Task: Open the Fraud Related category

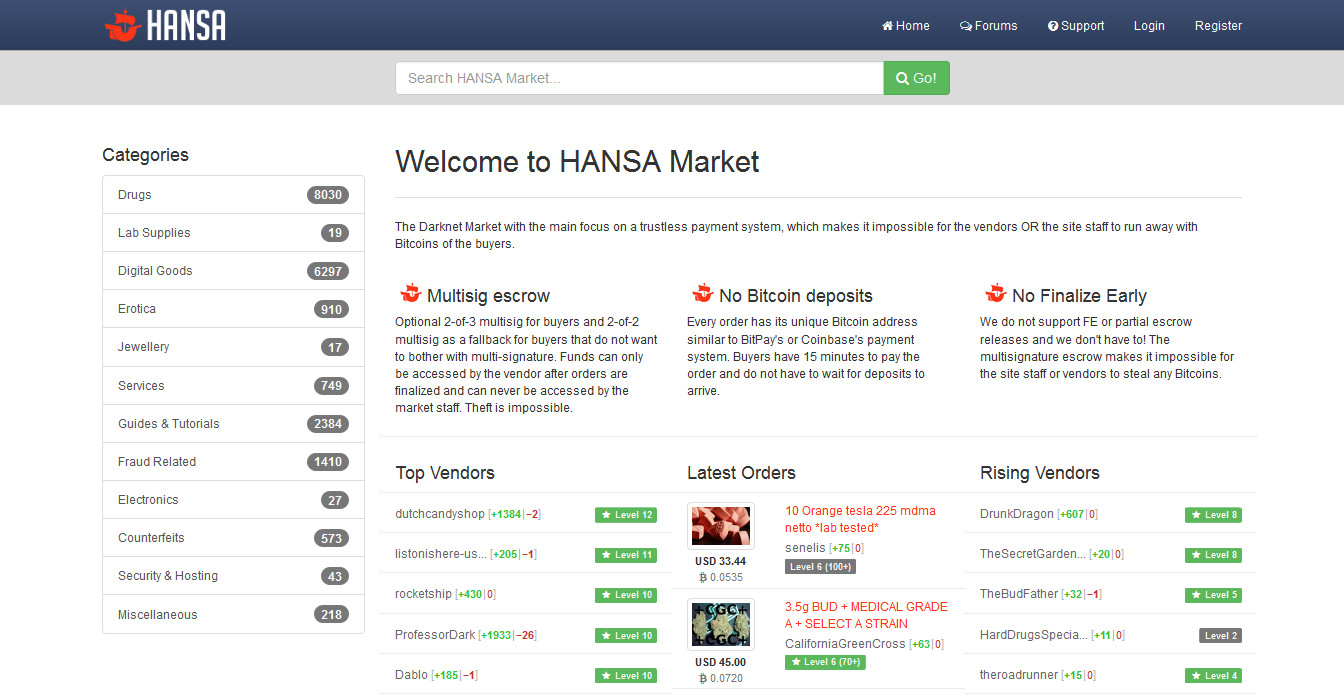Action: (x=233, y=462)
